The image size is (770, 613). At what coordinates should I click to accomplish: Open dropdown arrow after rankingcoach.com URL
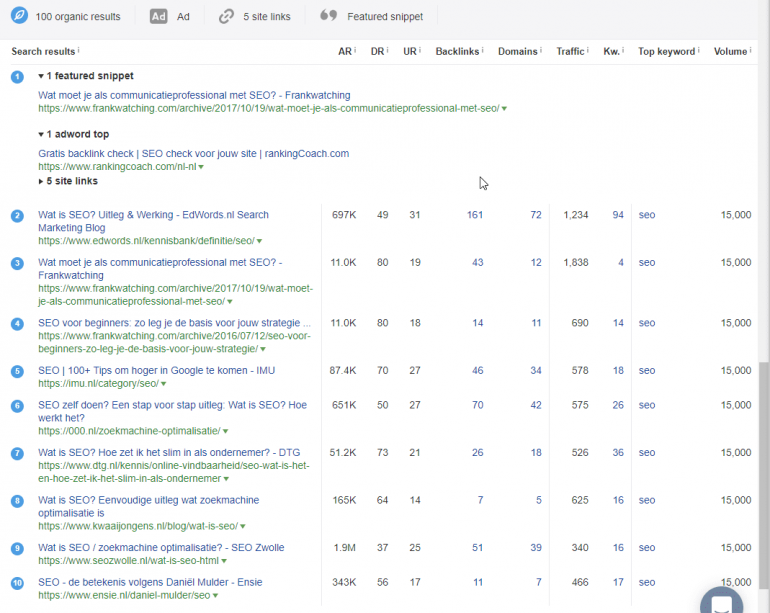click(x=201, y=167)
